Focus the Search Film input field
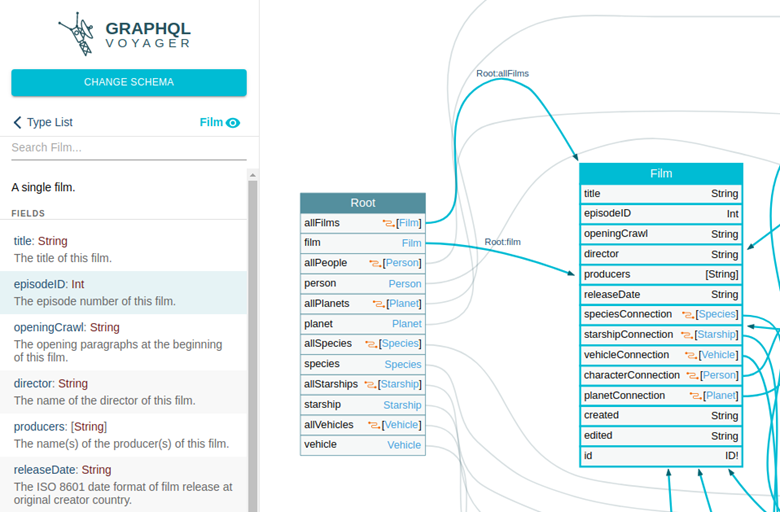Screen dimensions: 780x512 point(128,148)
